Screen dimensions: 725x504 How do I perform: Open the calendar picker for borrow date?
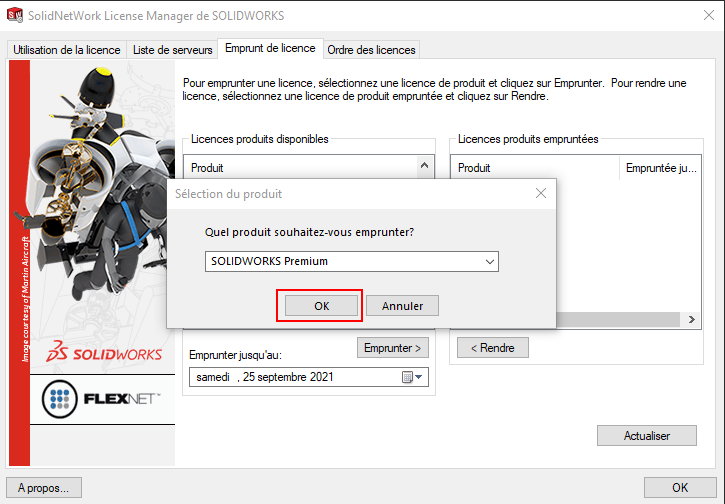click(412, 377)
